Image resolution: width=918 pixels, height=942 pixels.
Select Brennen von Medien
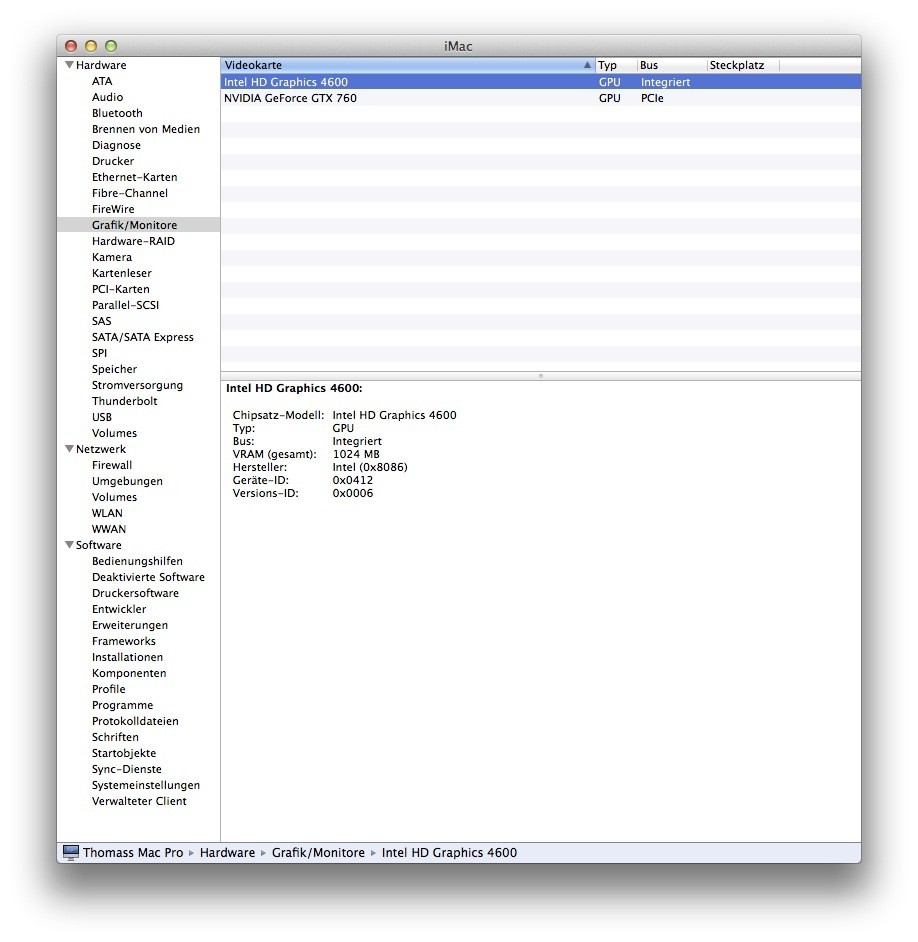click(x=146, y=129)
